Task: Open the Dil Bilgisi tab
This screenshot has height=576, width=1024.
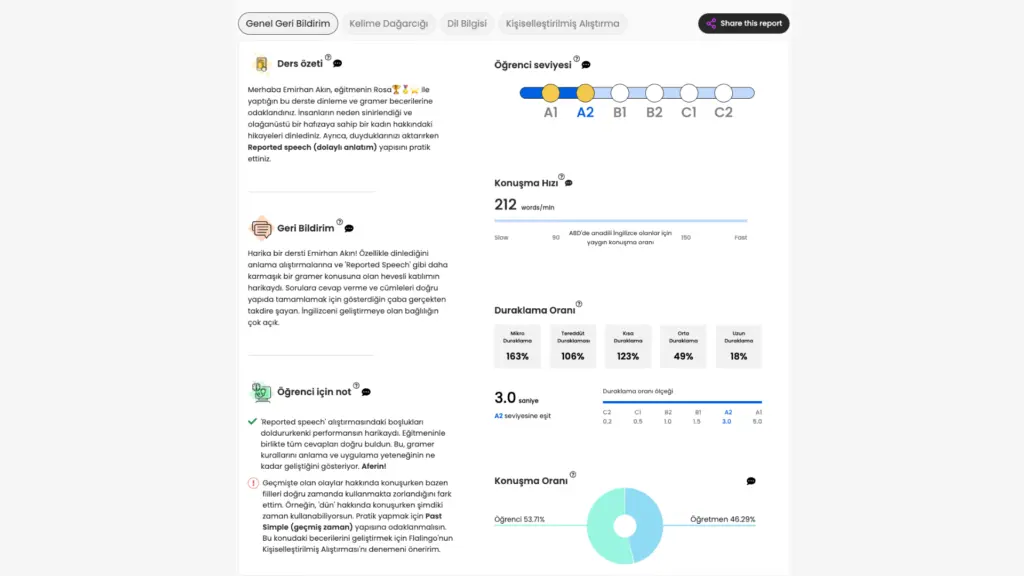Action: 466,23
